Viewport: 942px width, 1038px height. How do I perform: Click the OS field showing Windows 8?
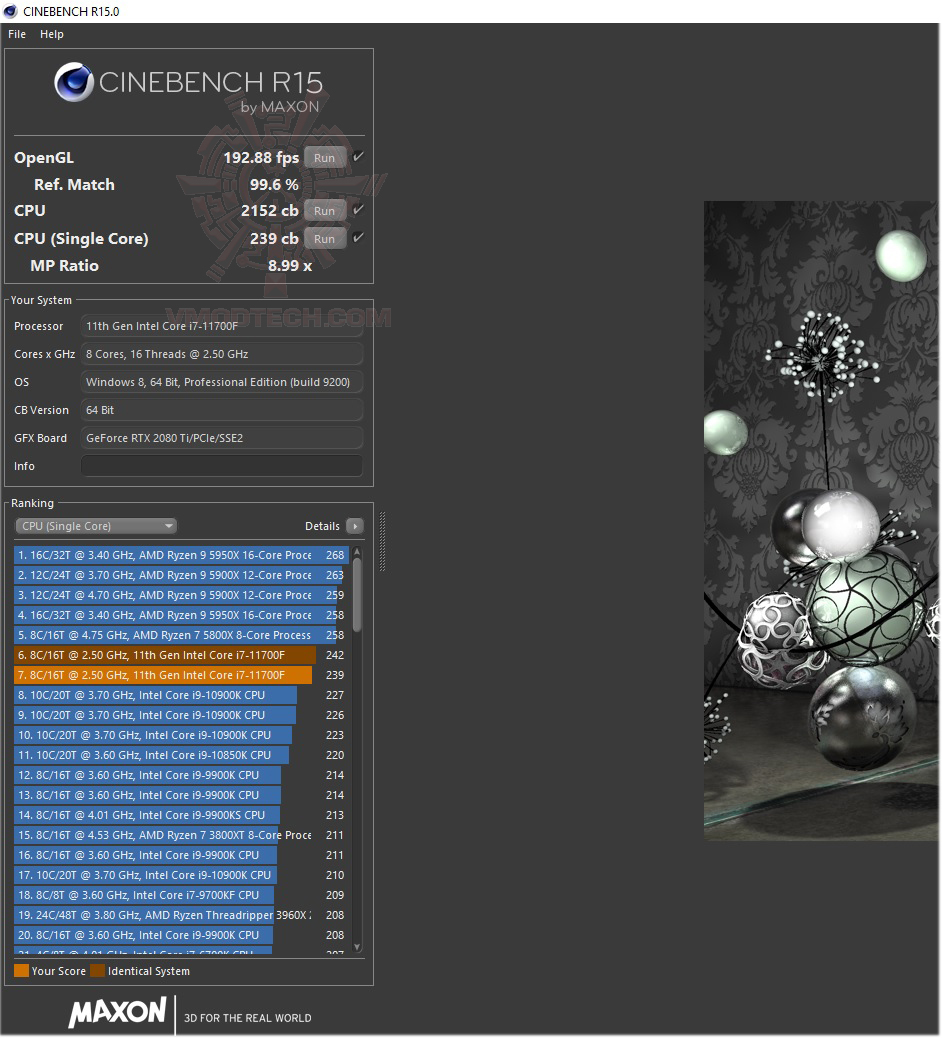(222, 381)
